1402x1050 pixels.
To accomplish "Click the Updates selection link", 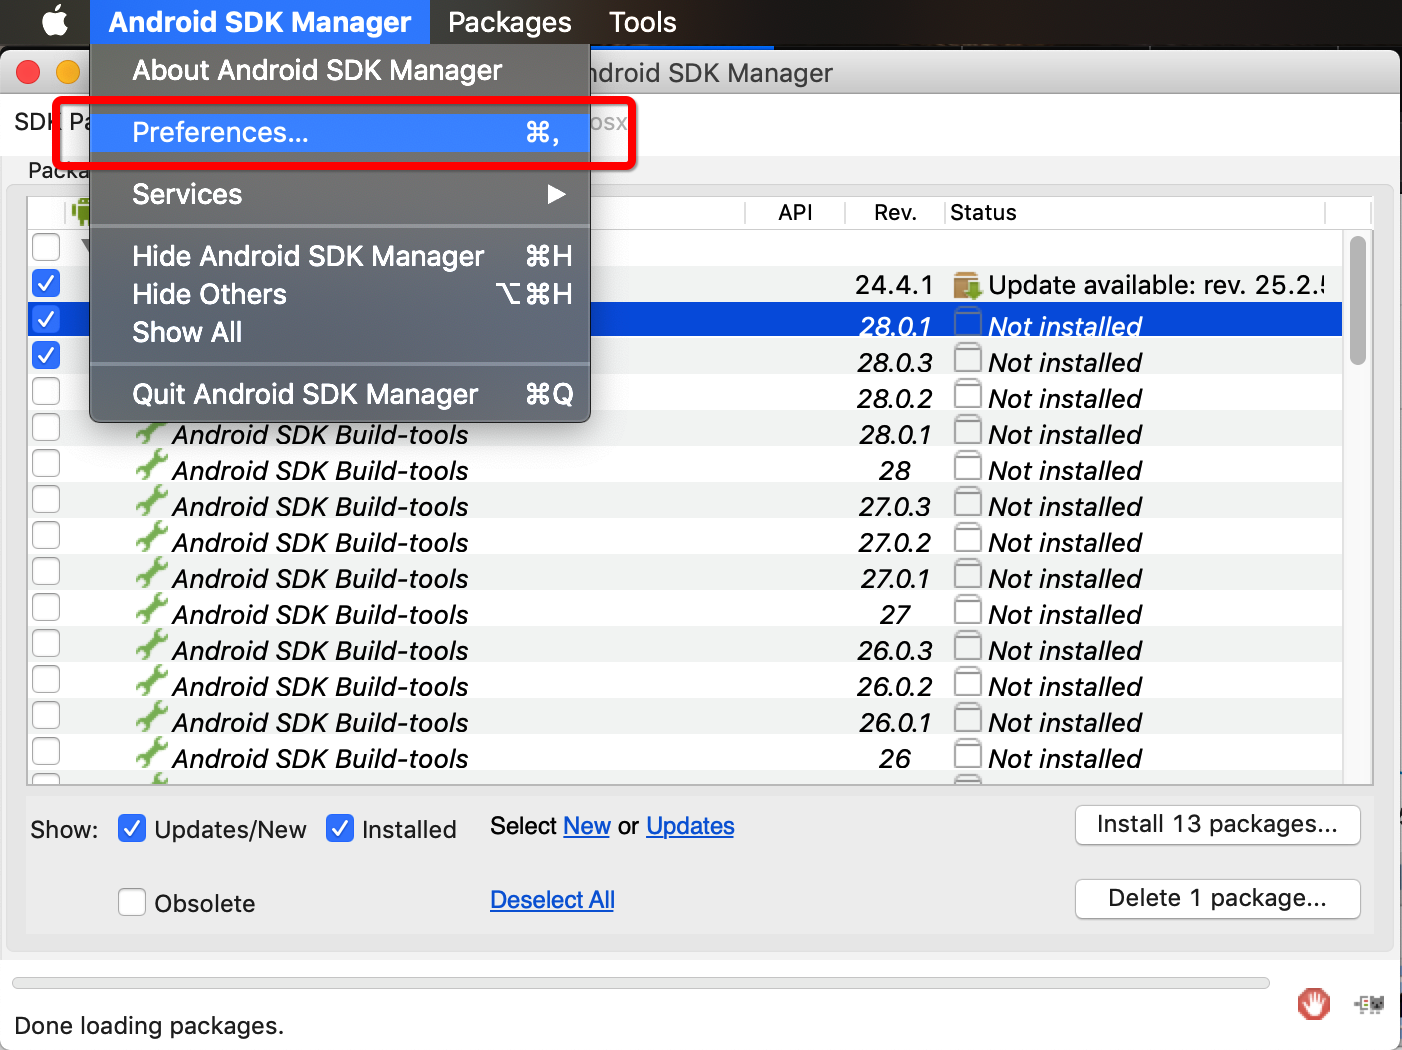I will (690, 826).
